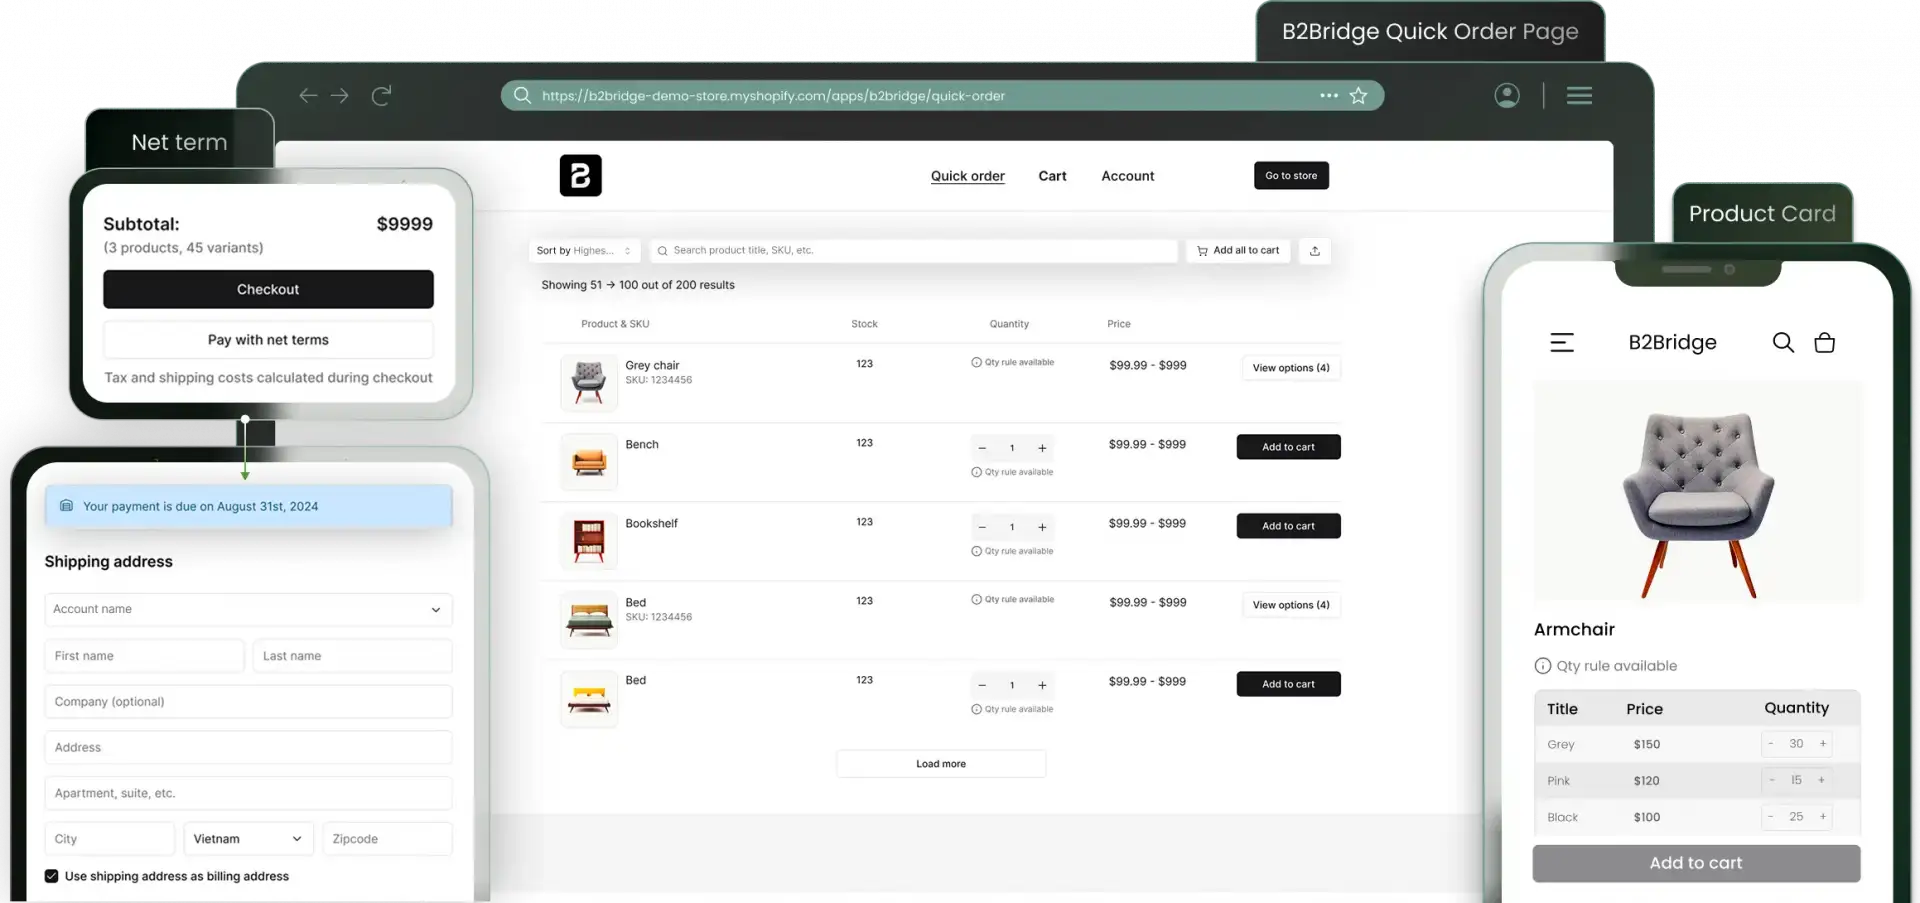Click the B2Bridge logo in the header

click(x=580, y=175)
